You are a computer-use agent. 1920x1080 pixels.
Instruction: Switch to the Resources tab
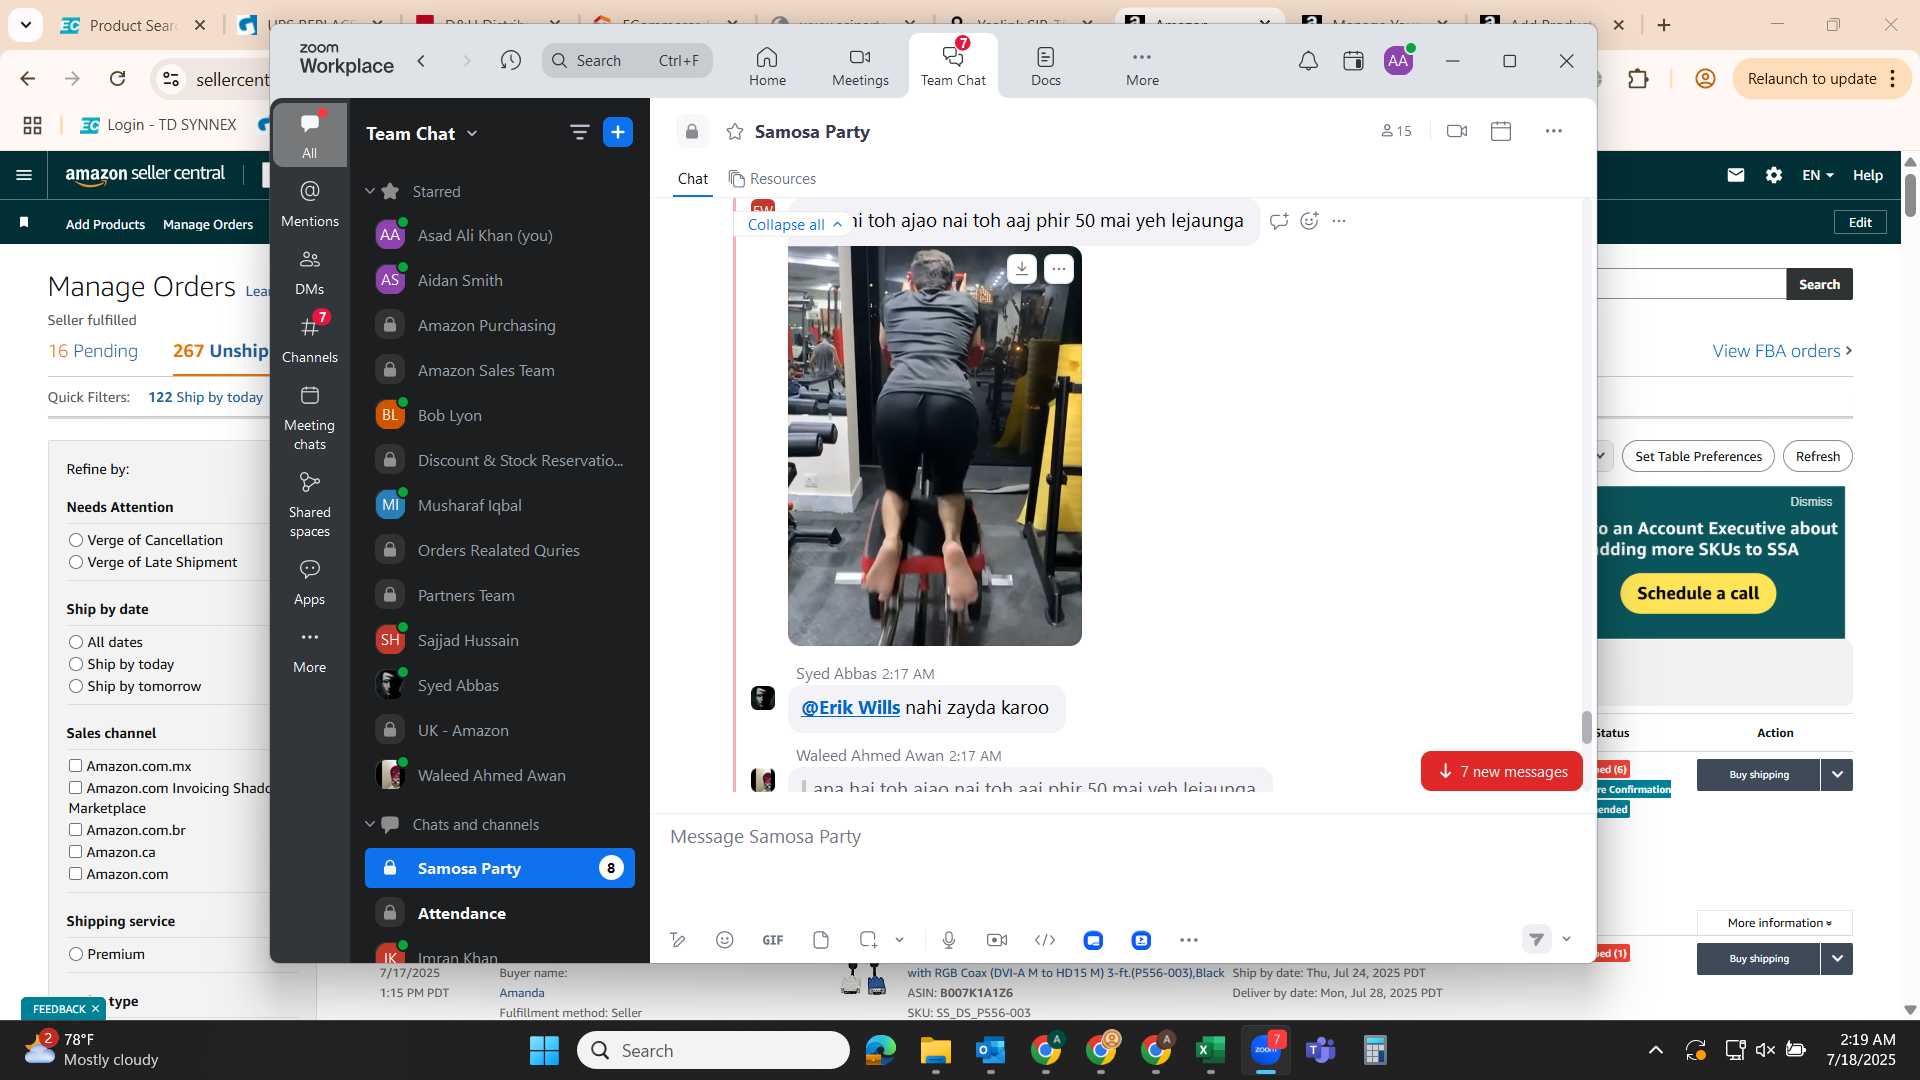point(772,178)
